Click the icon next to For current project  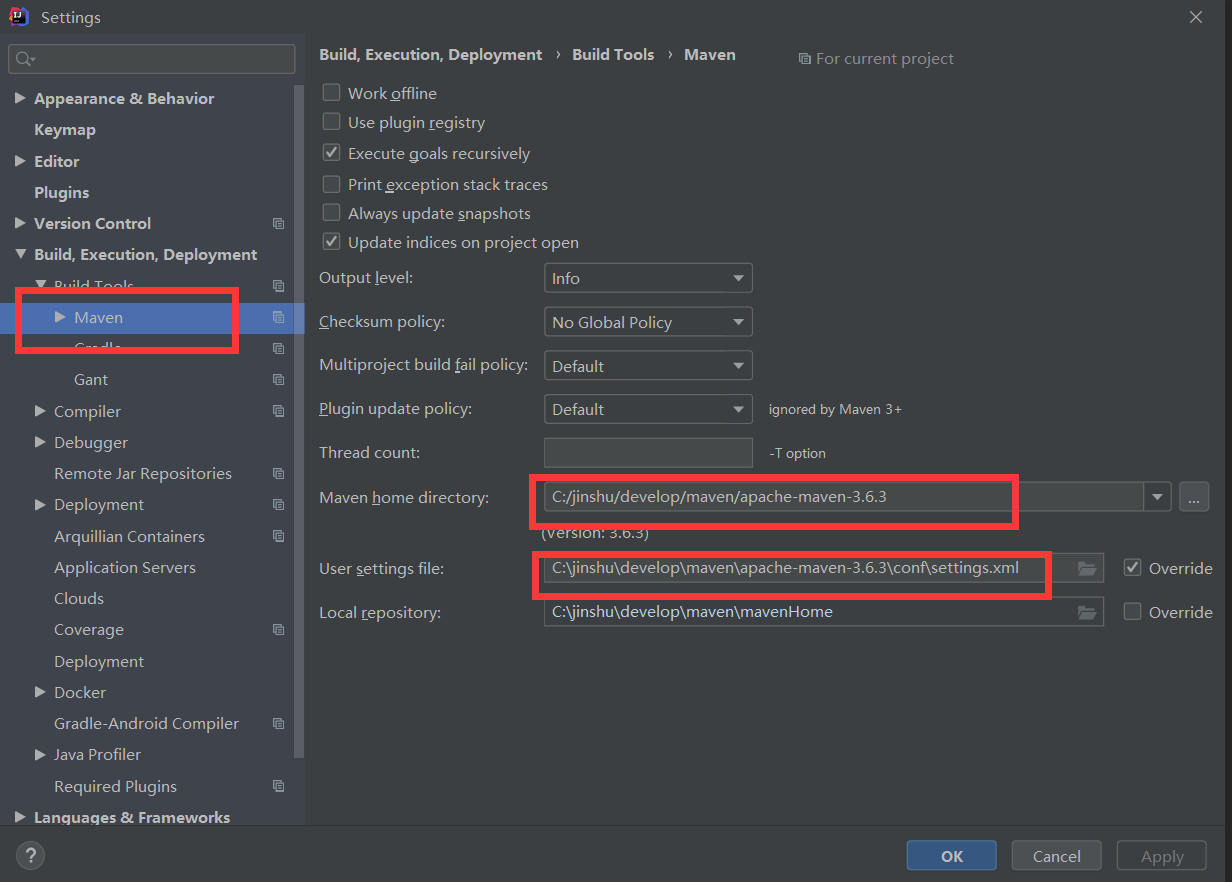[x=804, y=59]
